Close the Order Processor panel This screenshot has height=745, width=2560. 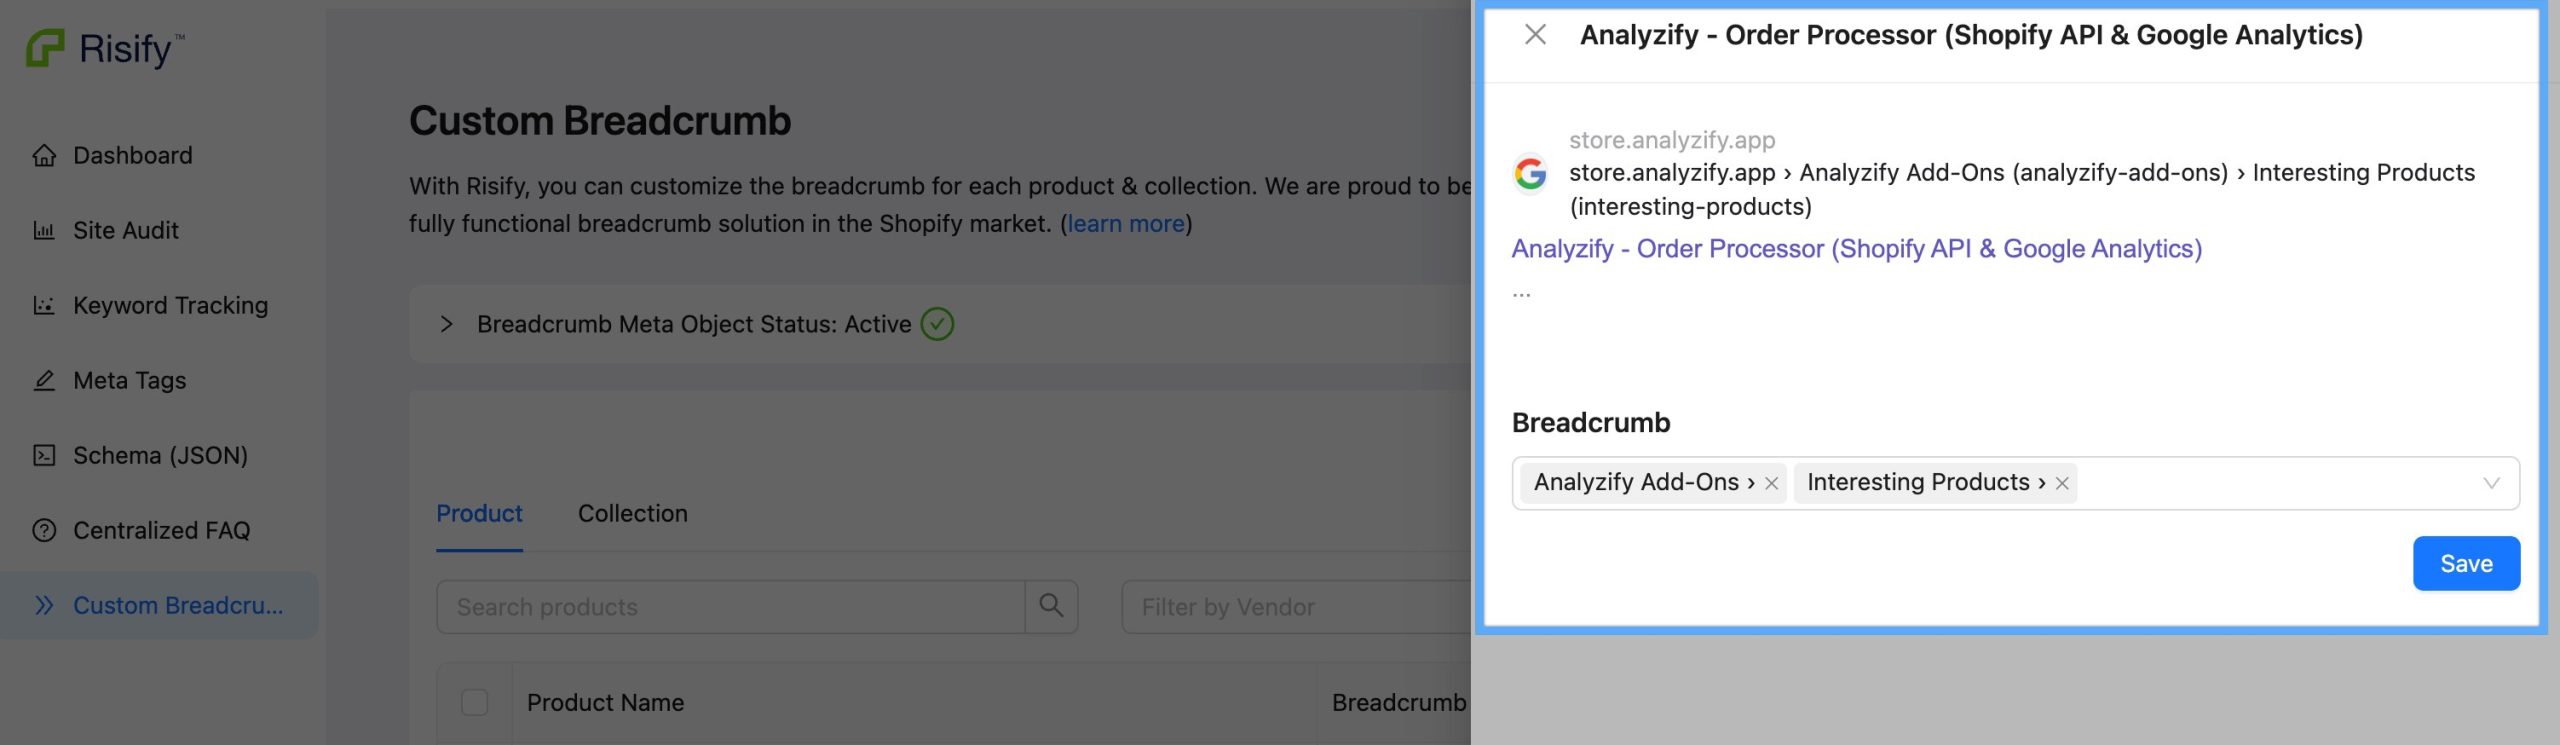coord(1535,35)
